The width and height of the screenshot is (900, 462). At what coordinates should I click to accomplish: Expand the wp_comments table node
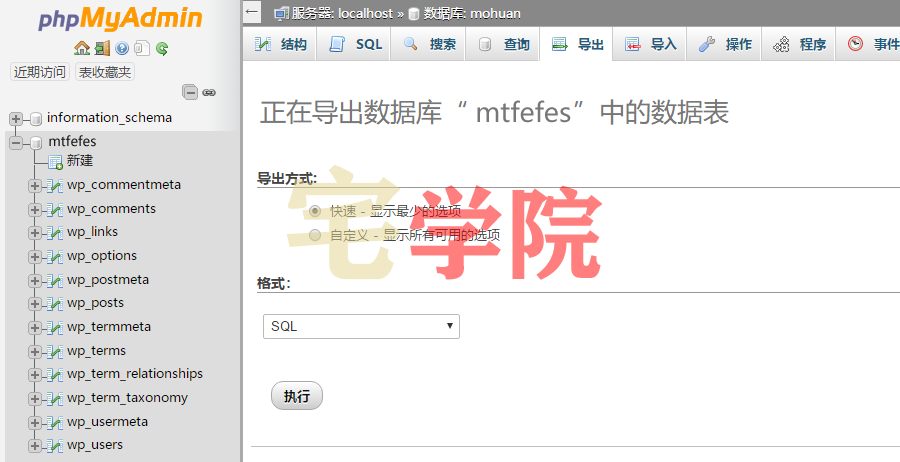point(35,209)
